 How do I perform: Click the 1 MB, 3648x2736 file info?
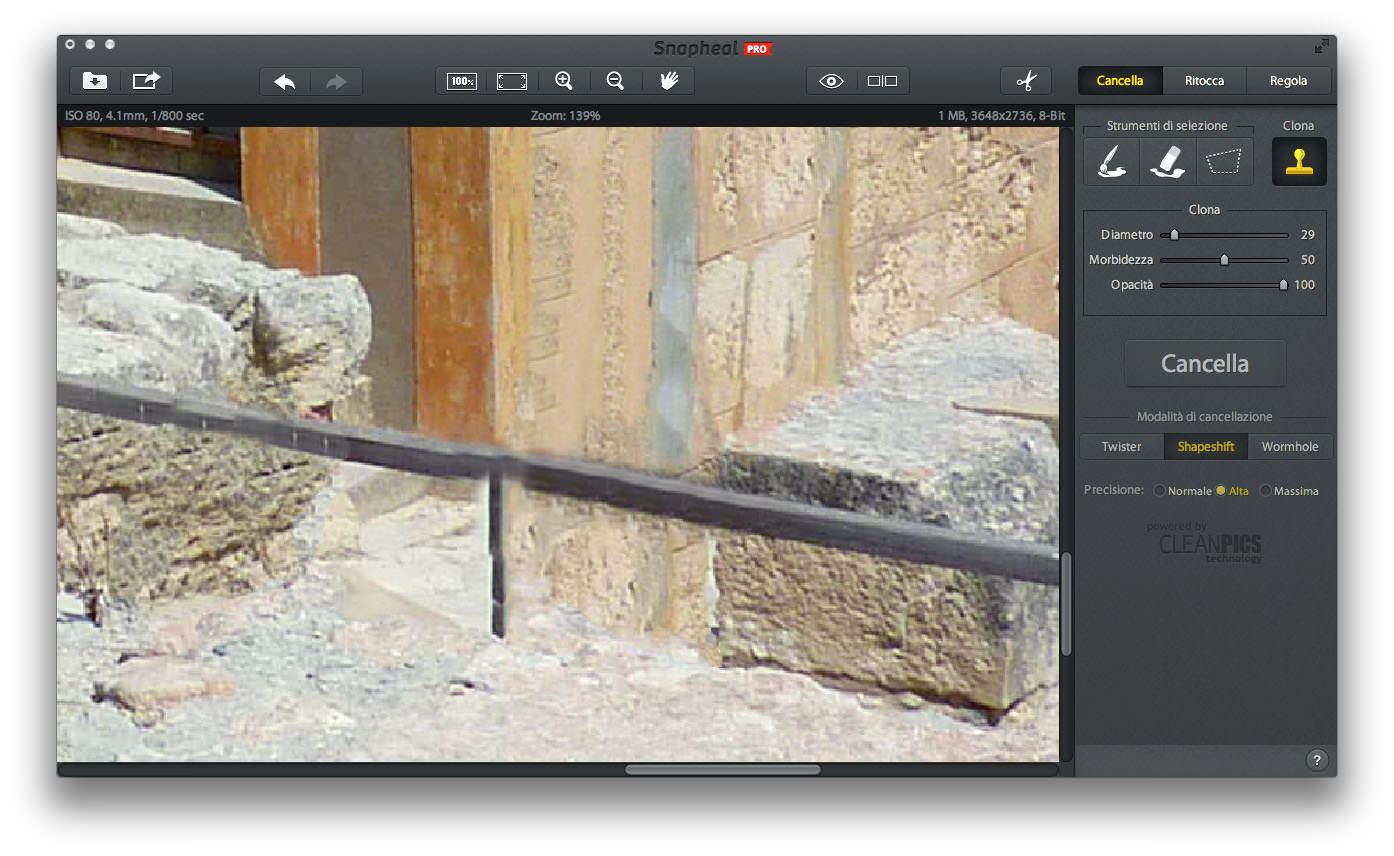pos(1001,116)
